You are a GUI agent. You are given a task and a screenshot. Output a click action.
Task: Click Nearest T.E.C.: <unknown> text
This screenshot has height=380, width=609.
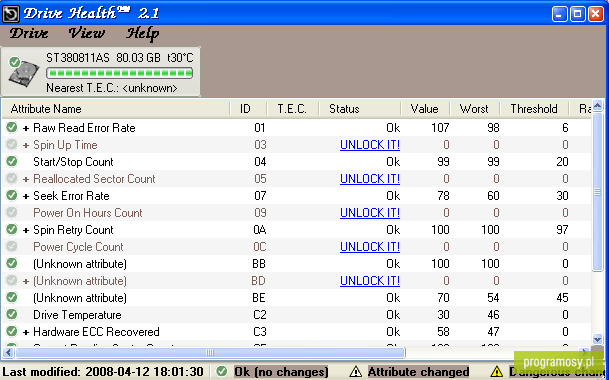112,88
